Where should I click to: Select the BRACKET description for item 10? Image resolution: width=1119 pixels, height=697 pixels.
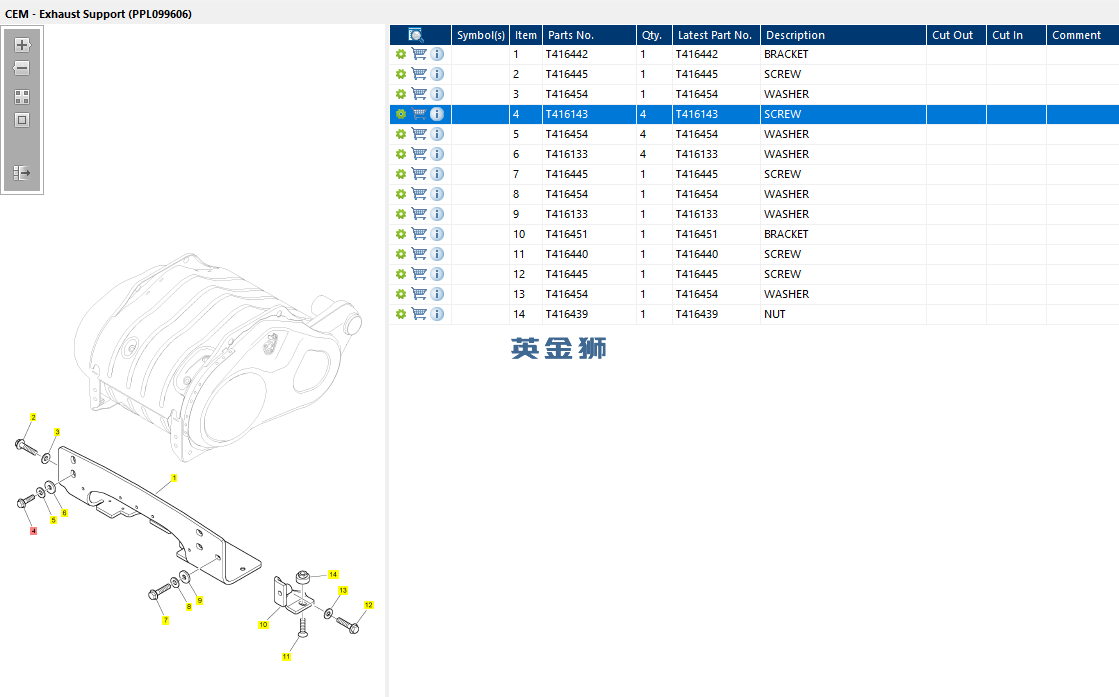786,234
